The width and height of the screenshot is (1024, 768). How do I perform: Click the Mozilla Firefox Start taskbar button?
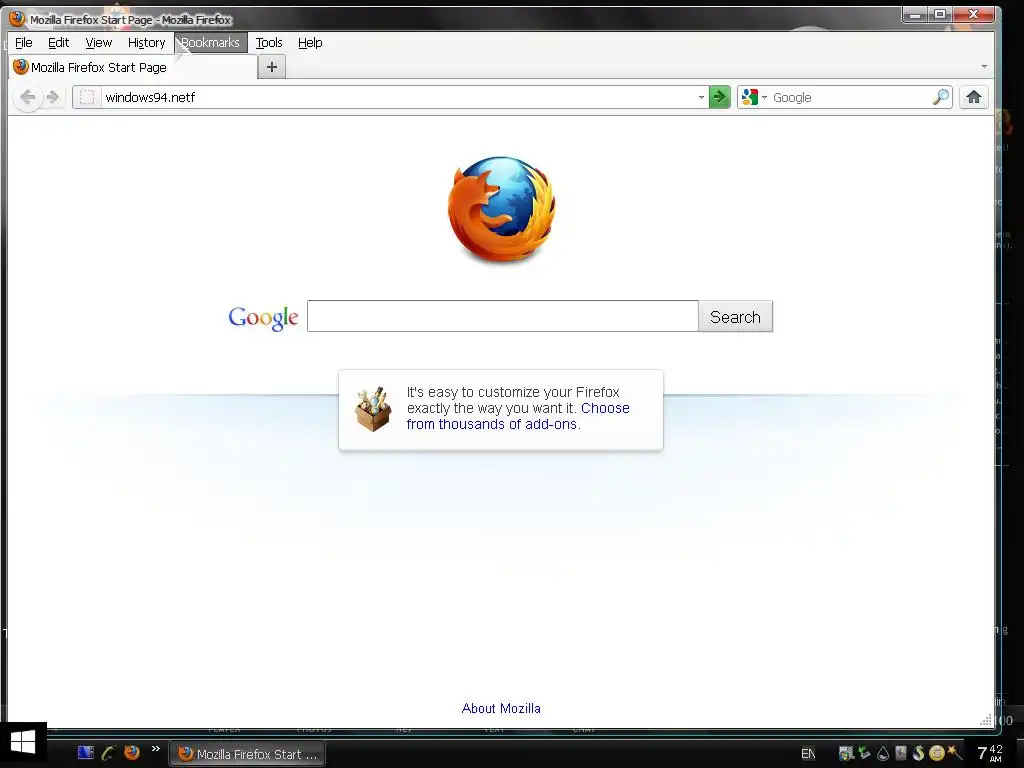click(x=248, y=754)
